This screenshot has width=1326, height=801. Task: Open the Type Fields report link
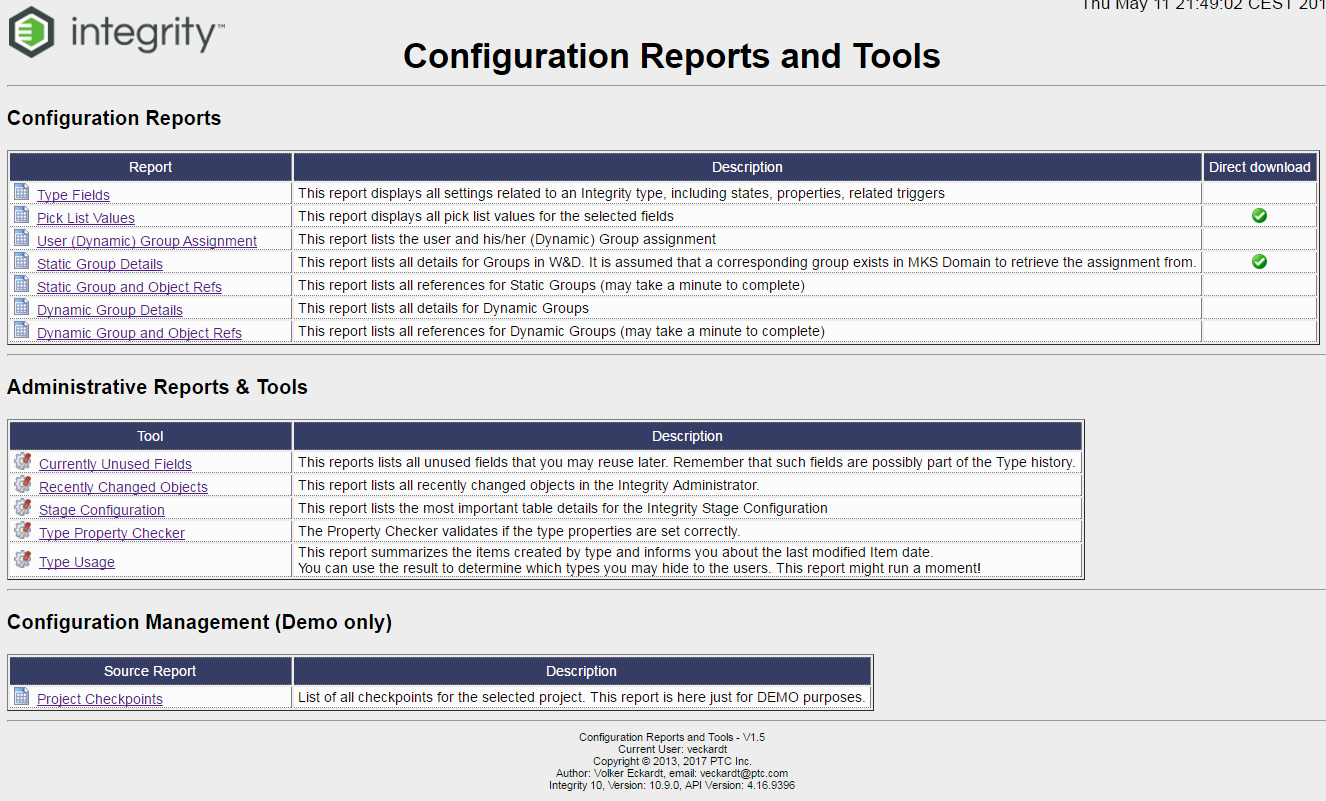tap(73, 195)
